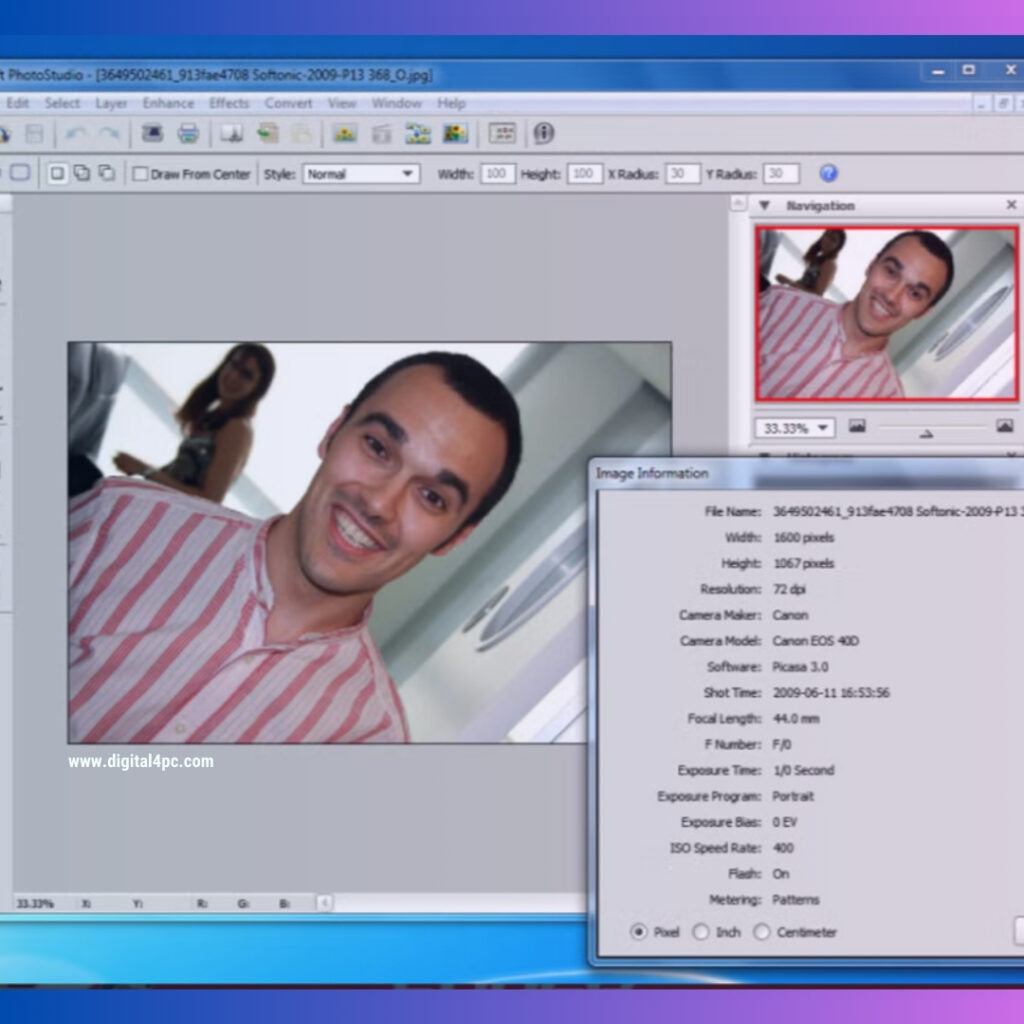Click the greyed-out box icon before multi-photo icon
The width and height of the screenshot is (1024, 1024).
pos(381,134)
